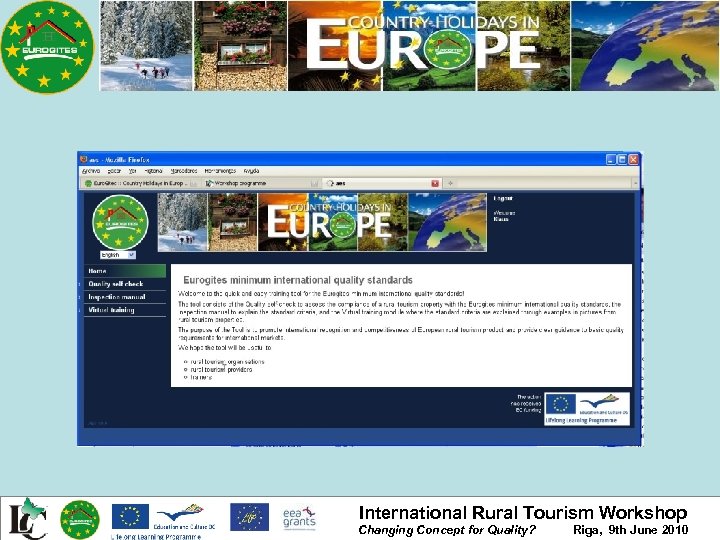The width and height of the screenshot is (720, 540).
Task: Click the EuroGites tab favicon
Action: point(89,183)
